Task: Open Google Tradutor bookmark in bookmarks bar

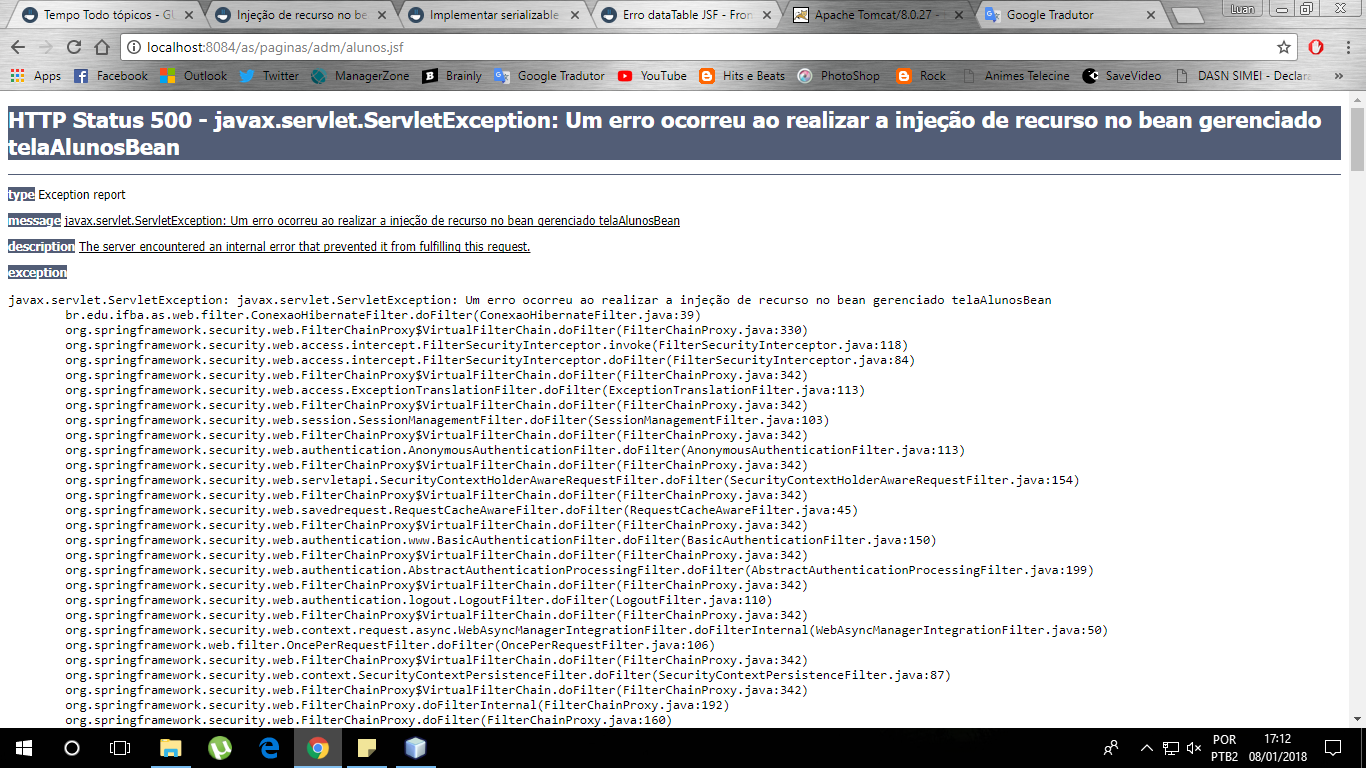Action: (x=549, y=76)
